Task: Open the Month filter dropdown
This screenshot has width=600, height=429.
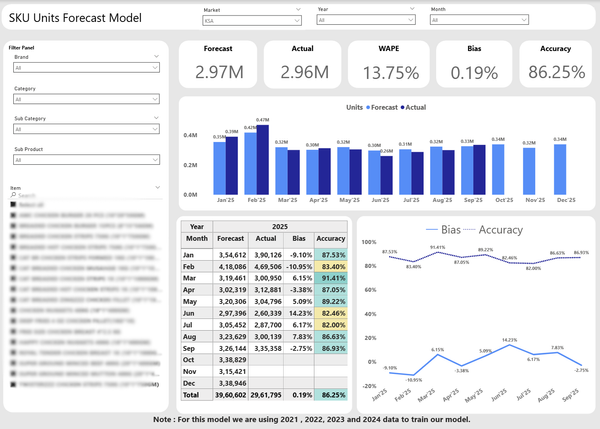Action: click(479, 20)
